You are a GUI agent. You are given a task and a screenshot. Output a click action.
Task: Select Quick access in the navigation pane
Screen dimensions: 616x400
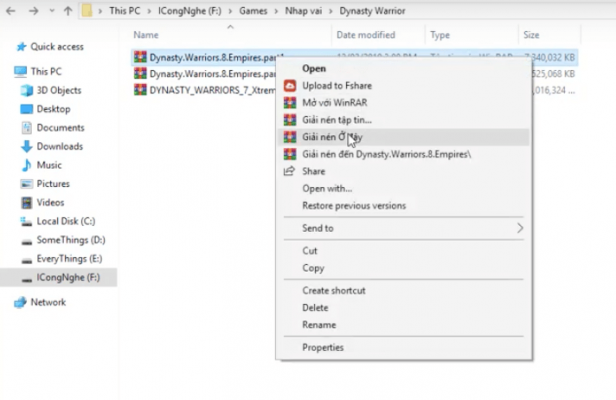tap(56, 46)
